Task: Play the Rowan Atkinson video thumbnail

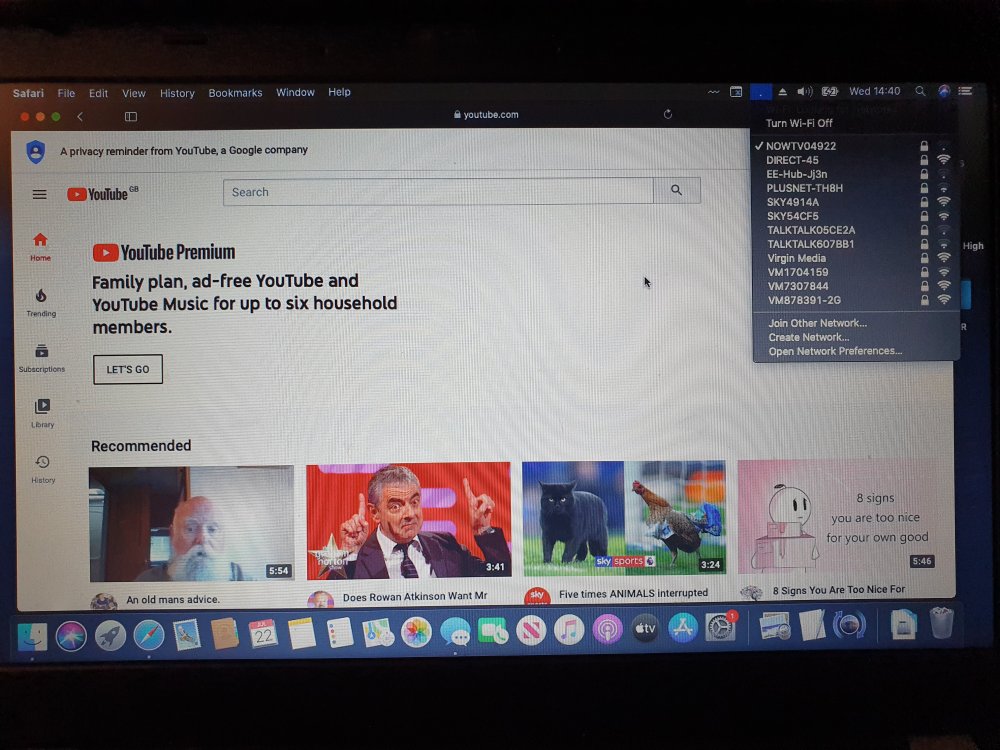Action: tap(408, 520)
